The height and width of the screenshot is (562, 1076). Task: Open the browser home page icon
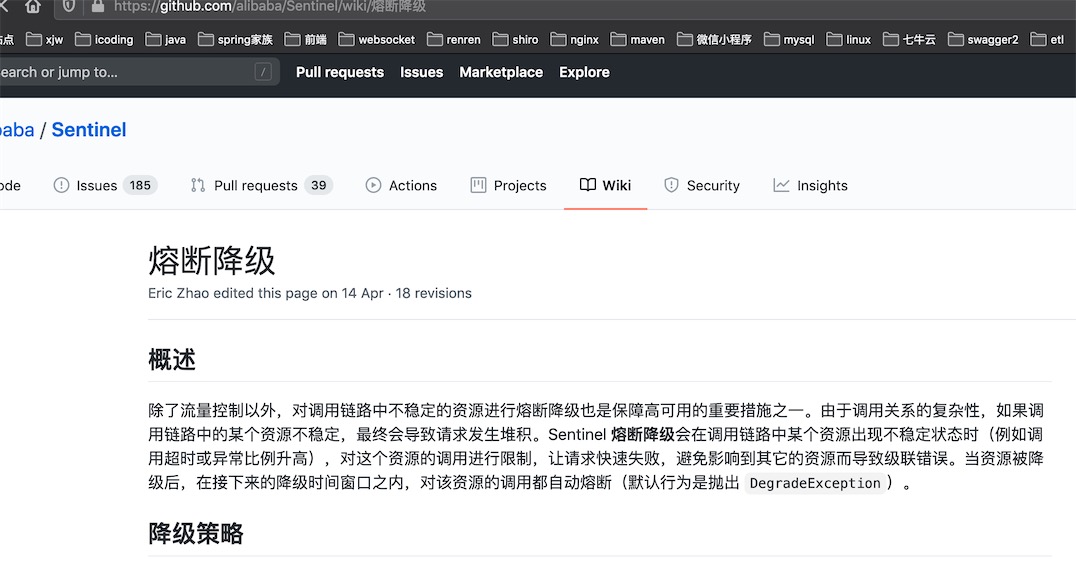tap(32, 6)
